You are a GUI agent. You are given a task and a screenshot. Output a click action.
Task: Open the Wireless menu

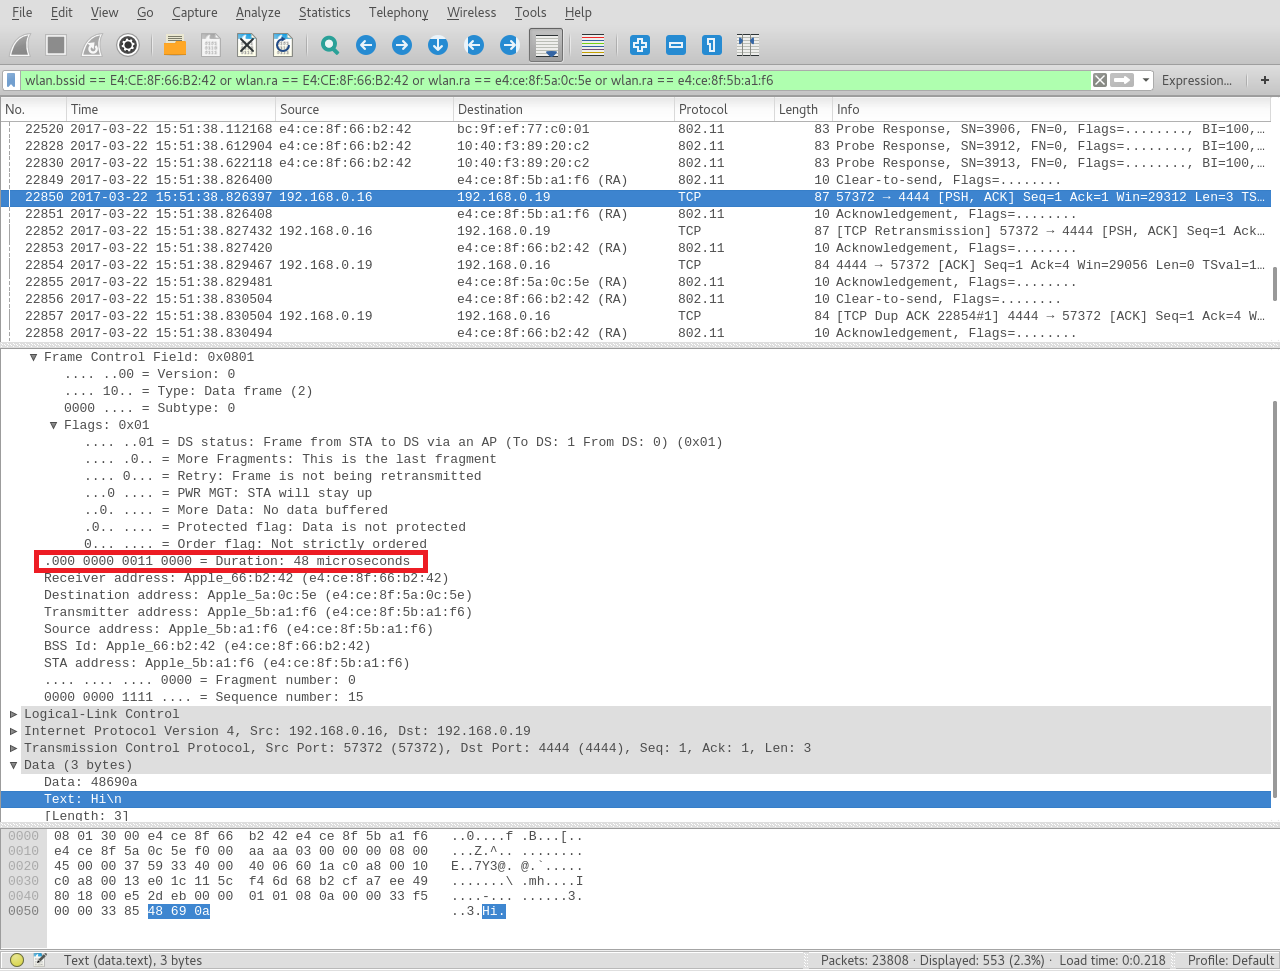(x=471, y=12)
